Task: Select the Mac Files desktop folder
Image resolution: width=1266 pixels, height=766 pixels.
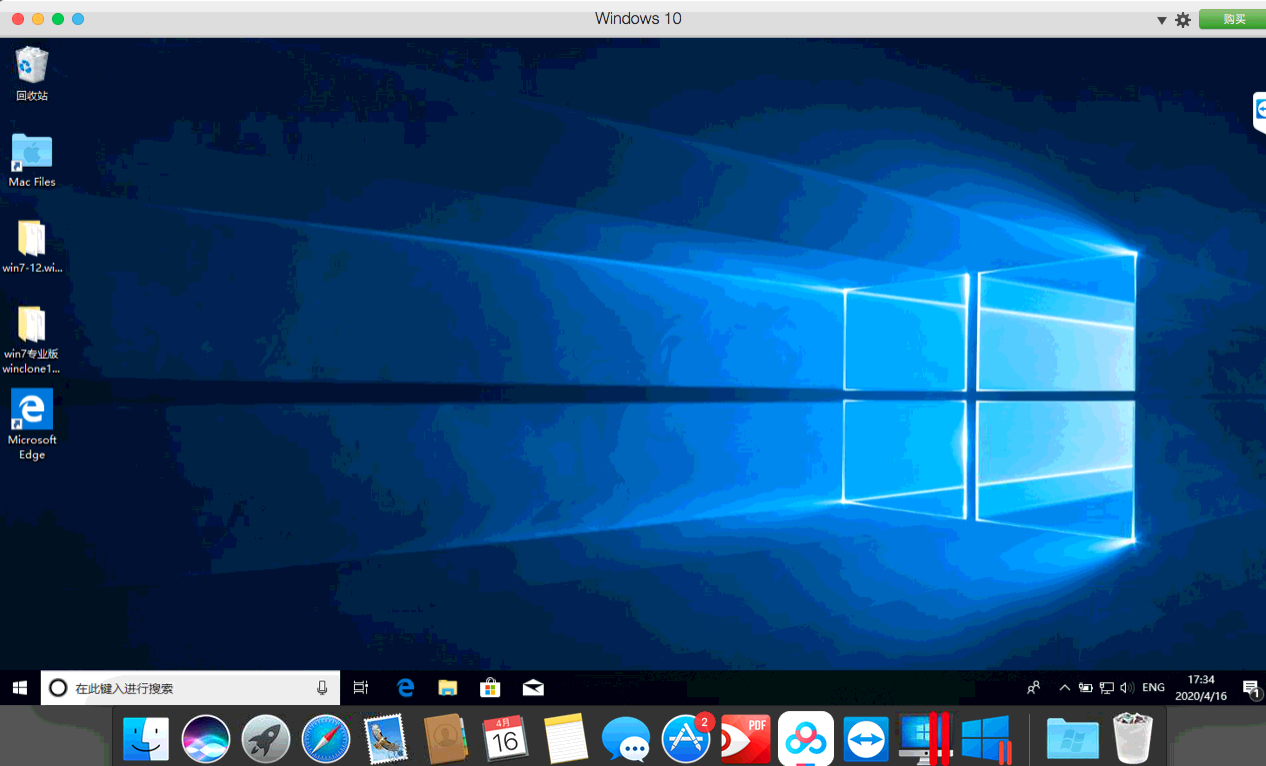Action: (32, 159)
